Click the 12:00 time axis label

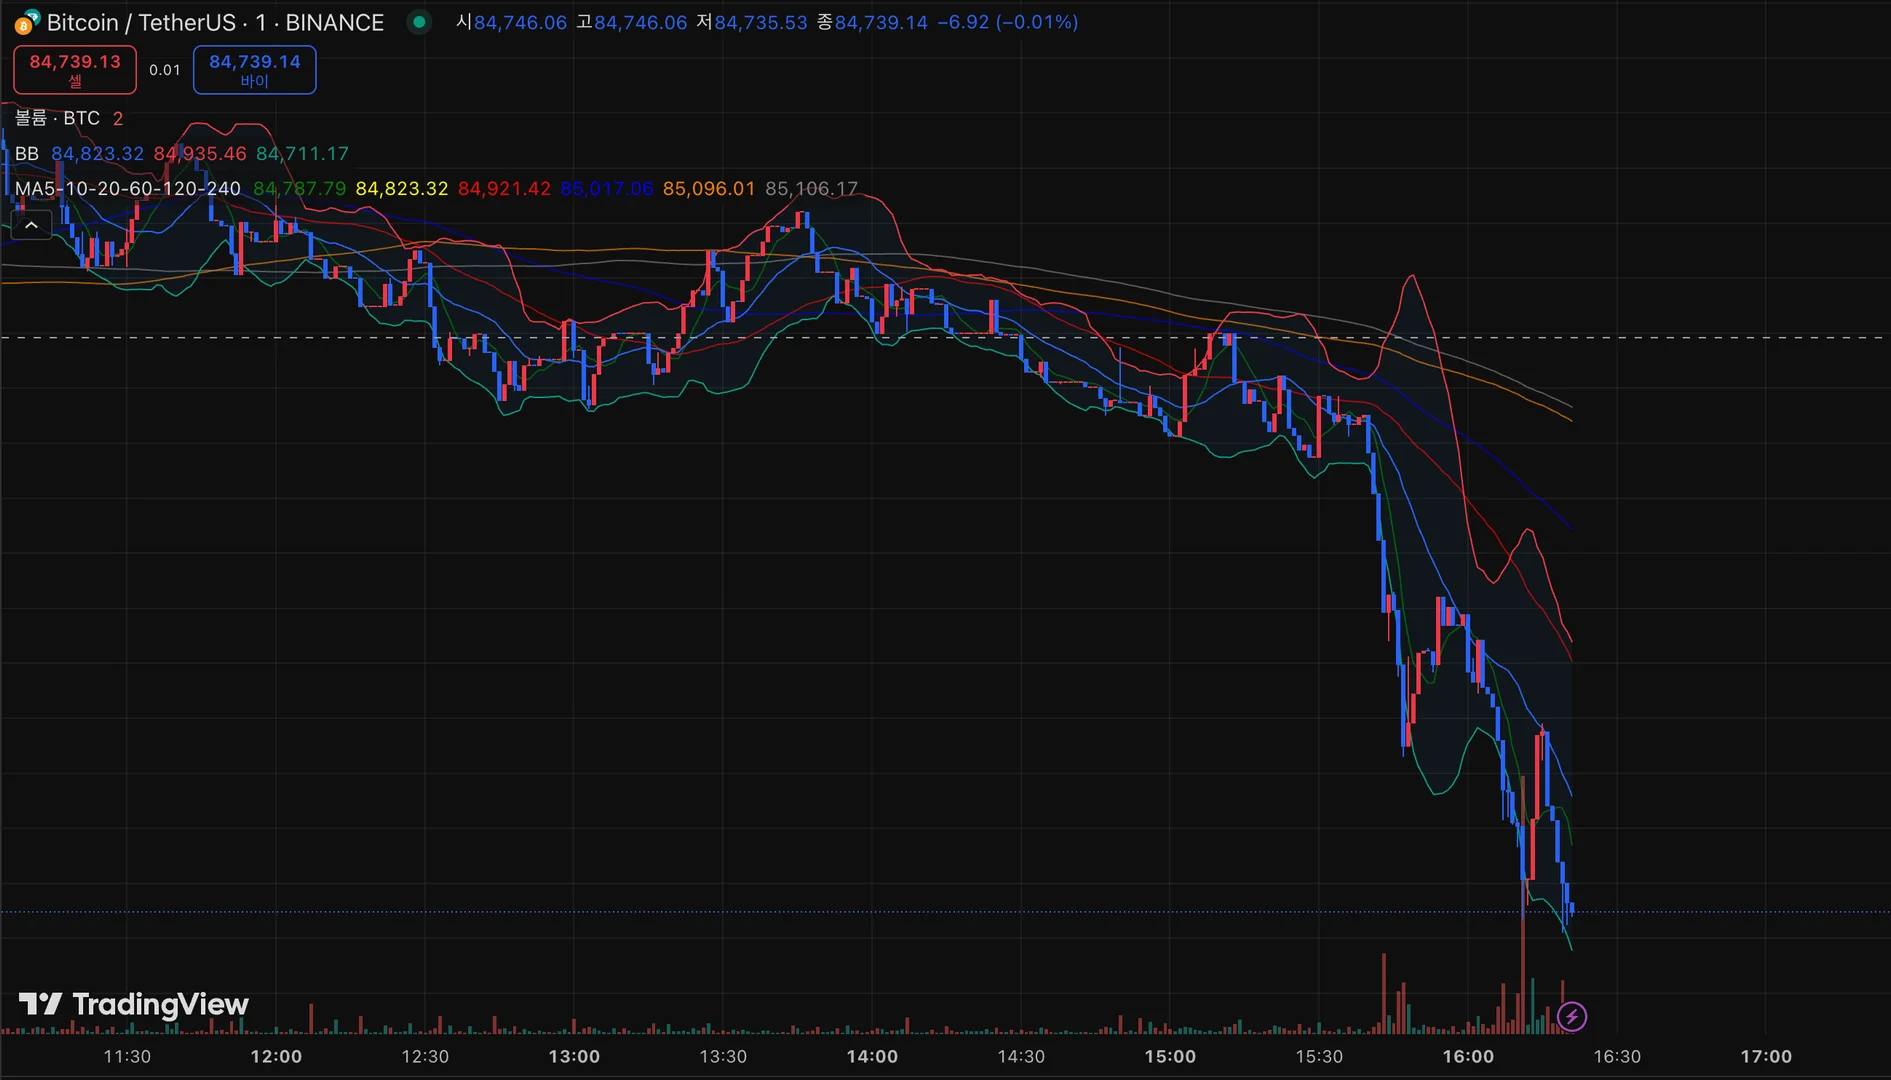click(x=276, y=1056)
